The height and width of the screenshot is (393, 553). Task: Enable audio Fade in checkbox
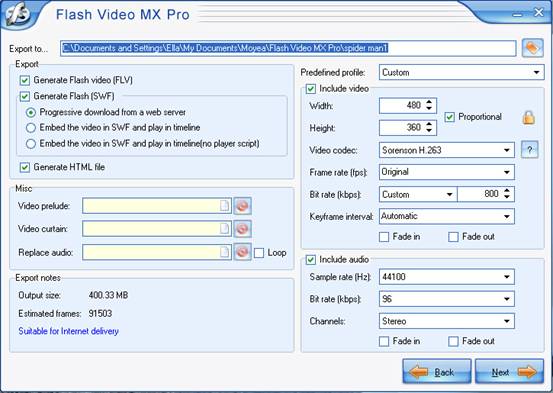[x=384, y=341]
